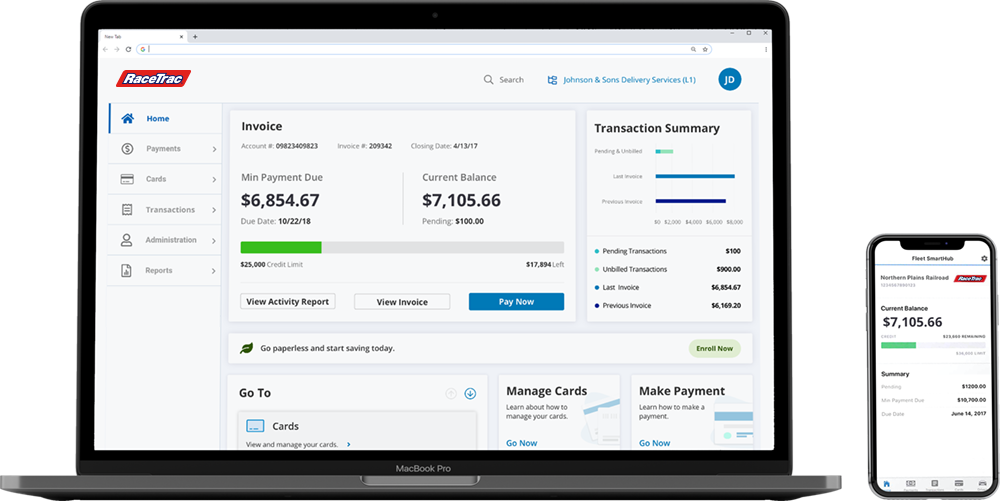Click the Pending Transactions $100 row
The image size is (1000, 501).
[x=668, y=251]
